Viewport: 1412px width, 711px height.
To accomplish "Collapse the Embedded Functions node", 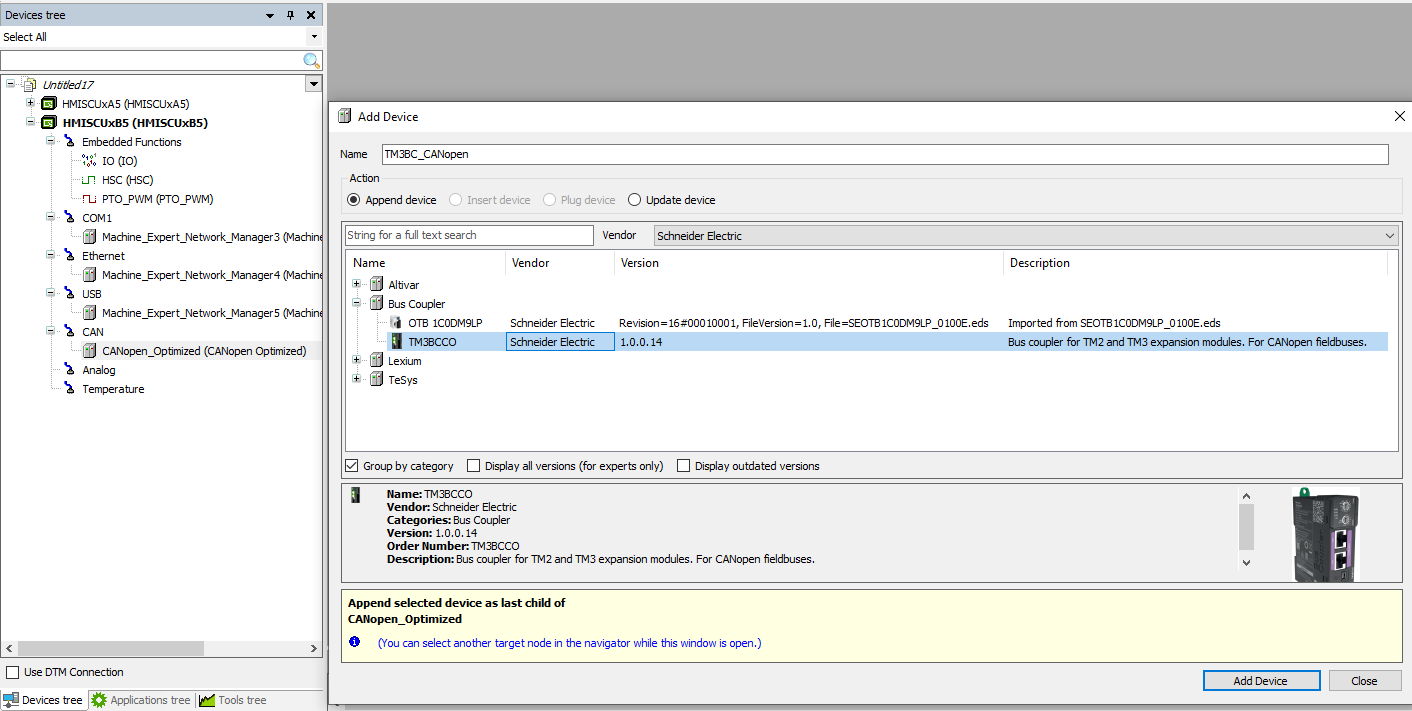I will coord(50,142).
